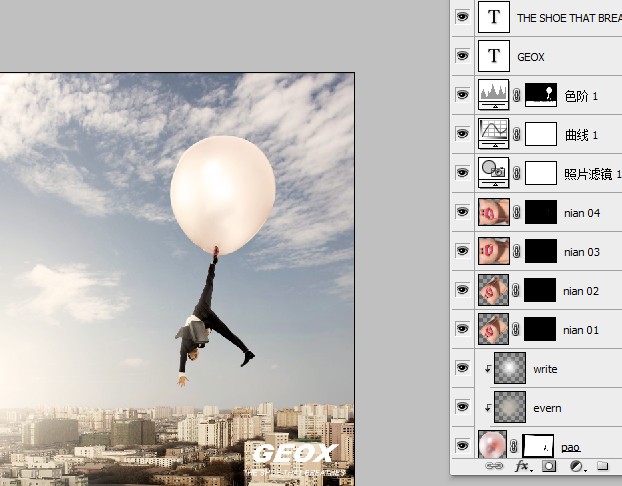Image resolution: width=622 pixels, height=486 pixels.
Task: Select the nian 02 layer name
Action: click(x=581, y=291)
